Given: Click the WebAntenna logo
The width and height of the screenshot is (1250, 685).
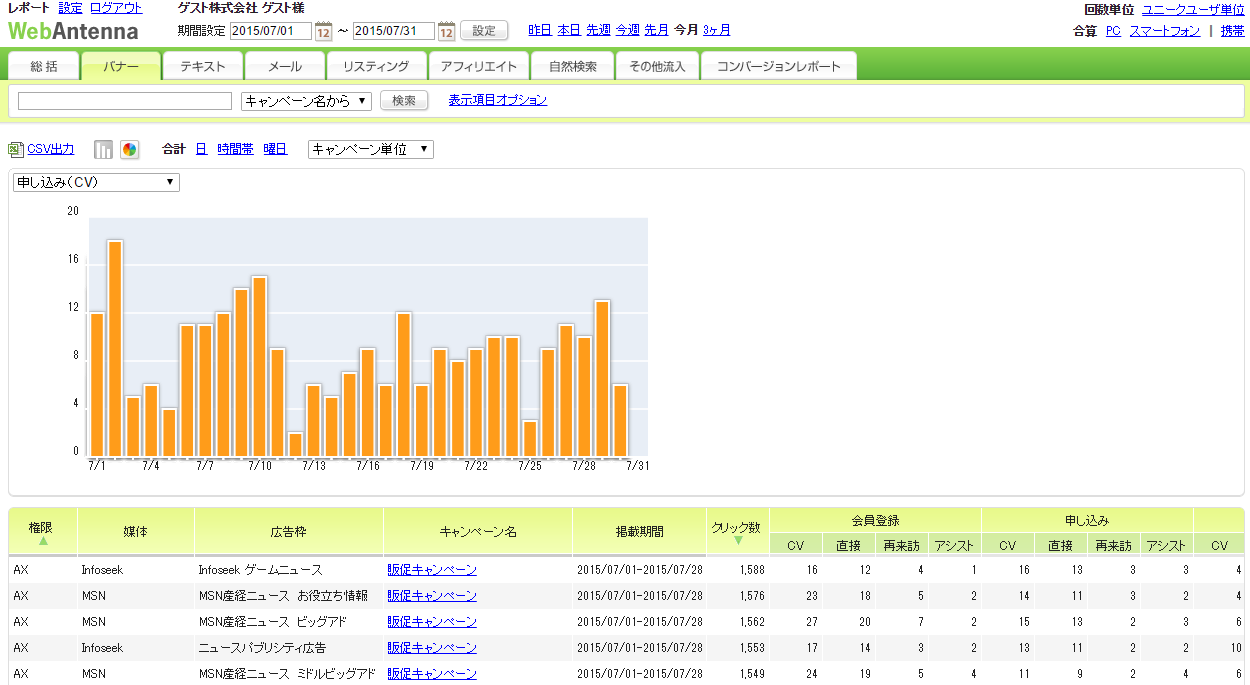Looking at the screenshot, I should (73, 30).
